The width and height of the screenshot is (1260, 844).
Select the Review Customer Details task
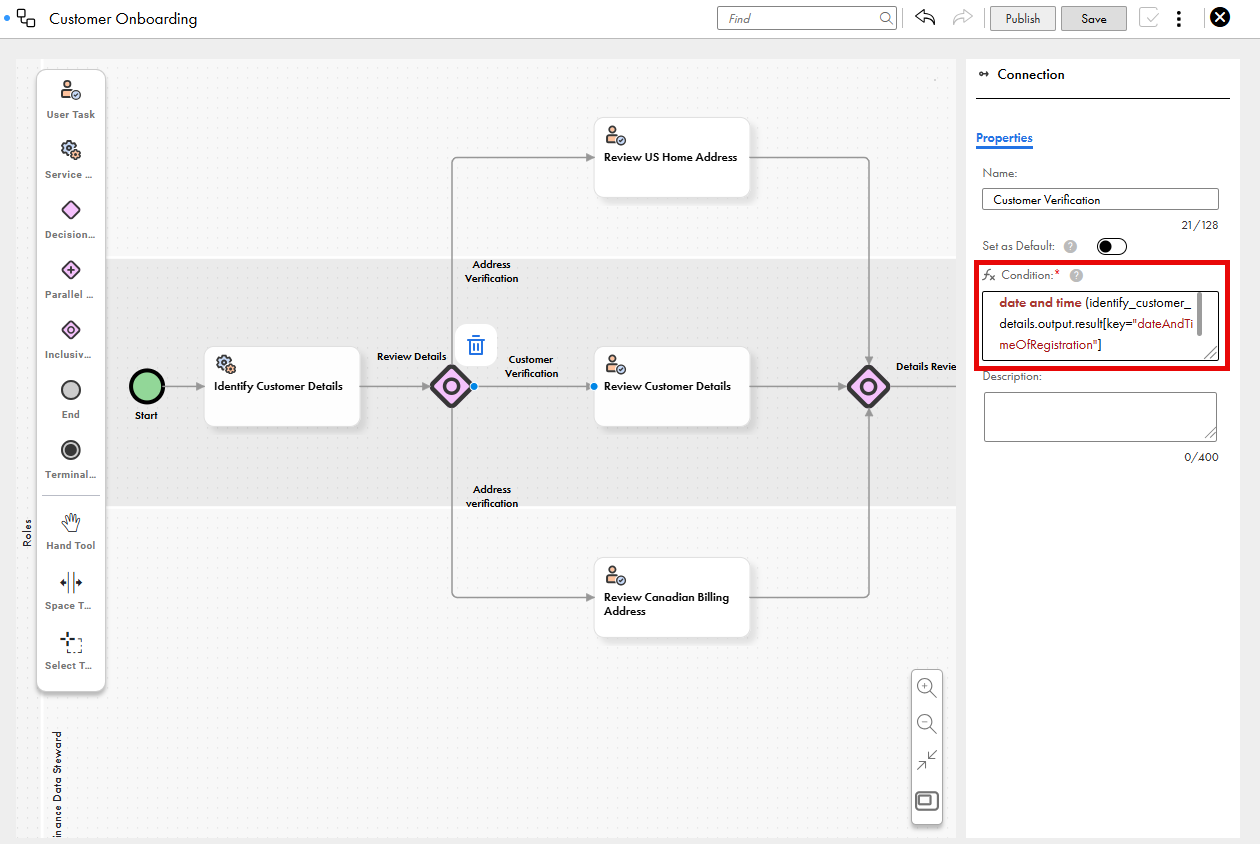tap(672, 386)
